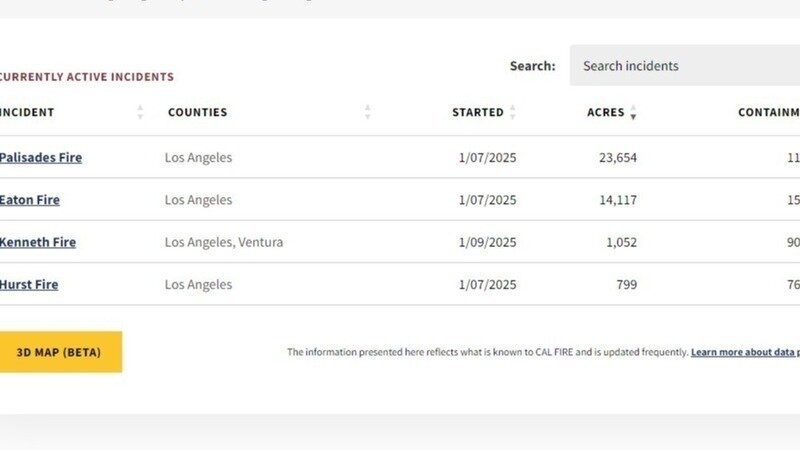The image size is (800, 450).
Task: Launch the 3D MAP (BETA) button
Action: (59, 352)
